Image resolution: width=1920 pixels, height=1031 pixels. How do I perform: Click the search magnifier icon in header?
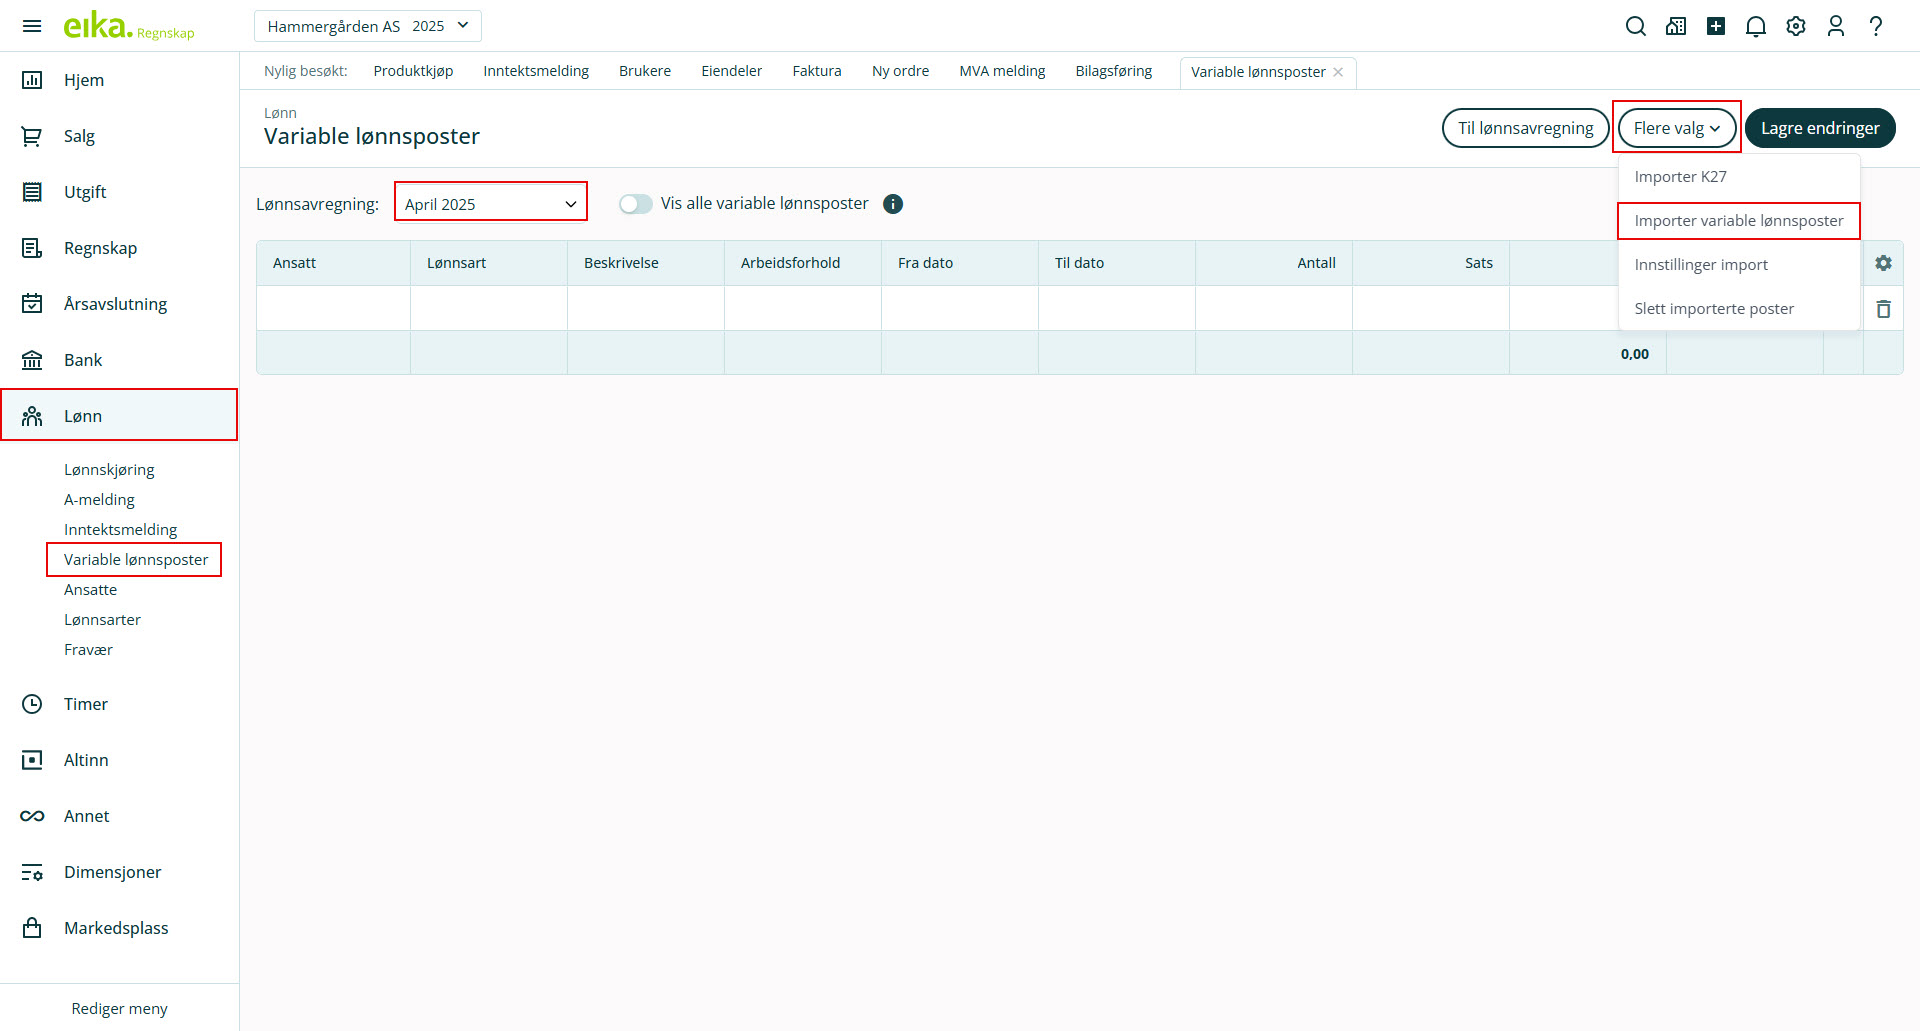click(x=1635, y=26)
